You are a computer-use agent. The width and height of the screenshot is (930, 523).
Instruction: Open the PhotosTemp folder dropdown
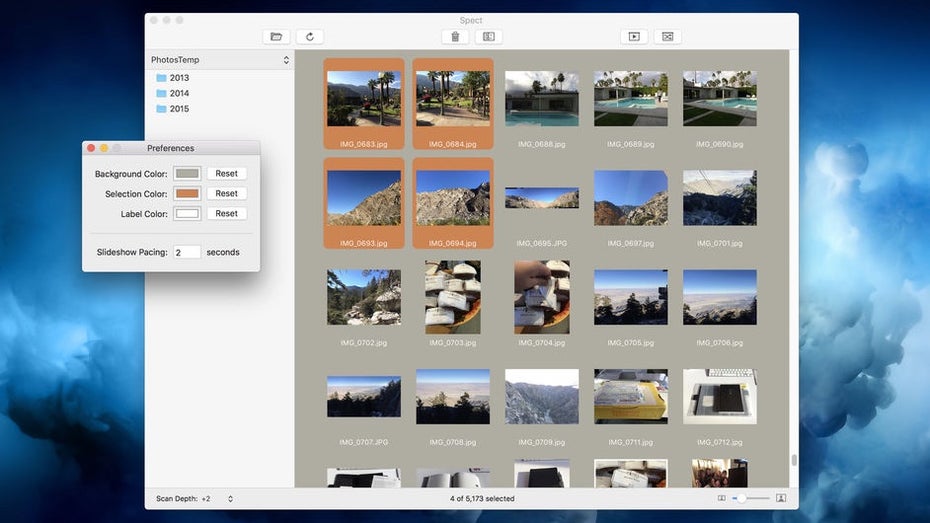tap(219, 60)
